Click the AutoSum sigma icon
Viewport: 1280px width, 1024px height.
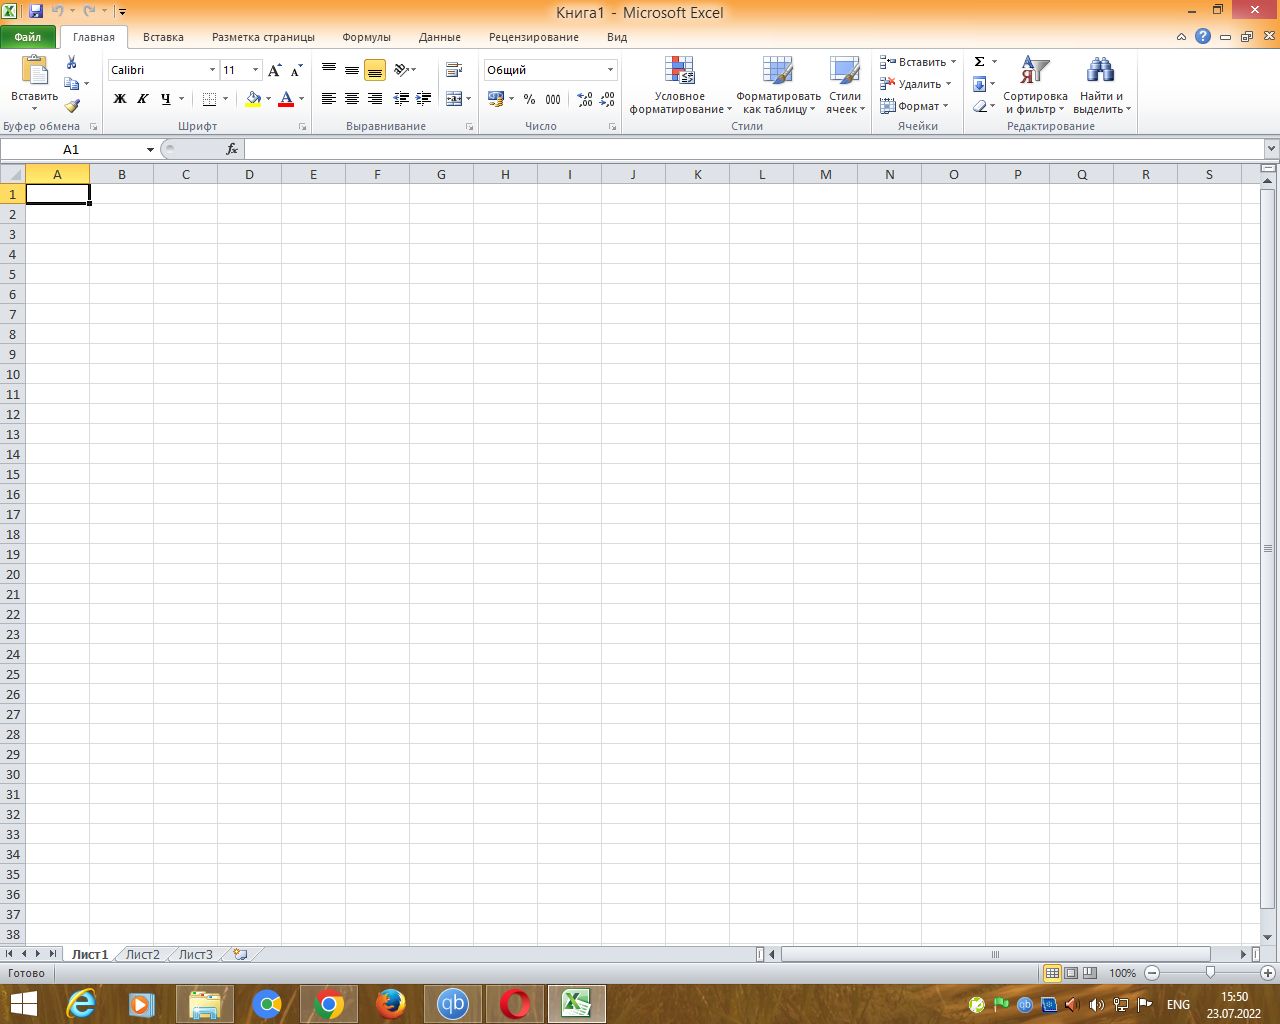pyautogui.click(x=980, y=62)
